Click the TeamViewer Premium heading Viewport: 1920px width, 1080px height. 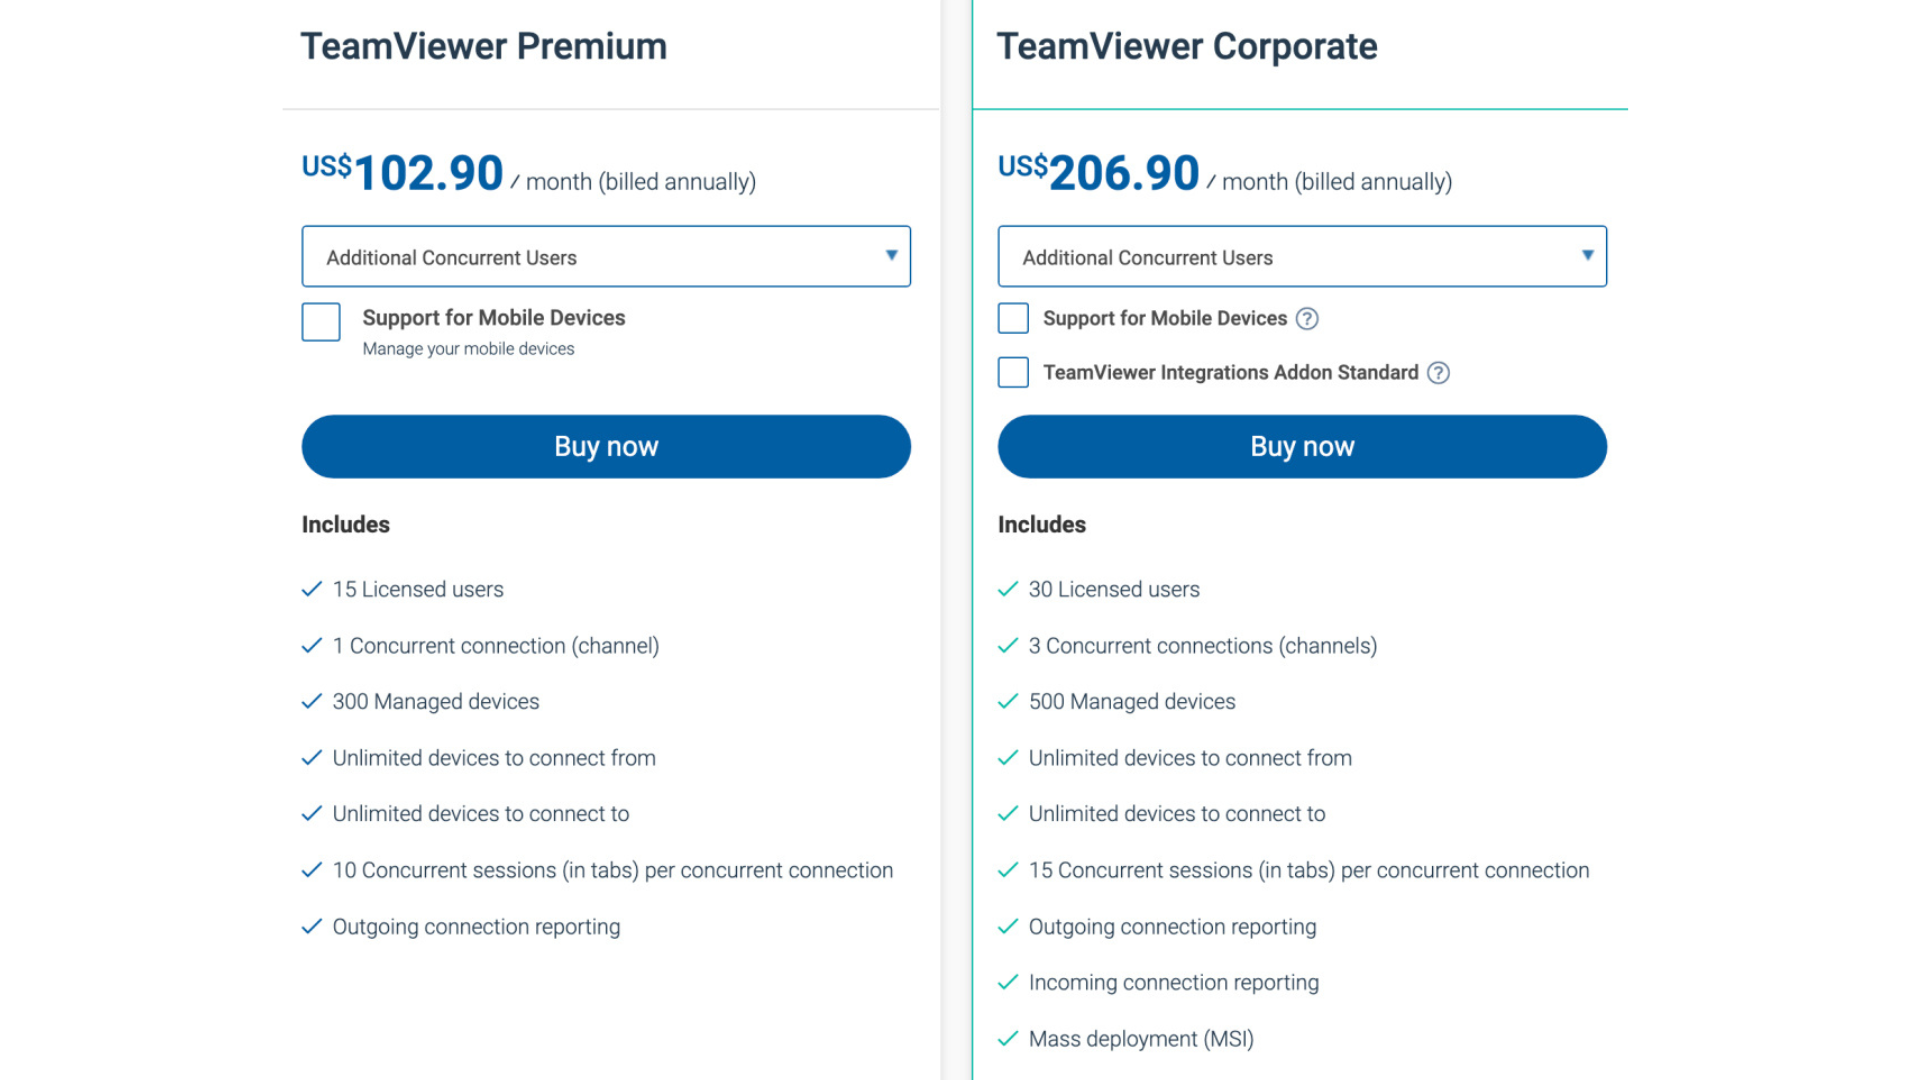pyautogui.click(x=484, y=47)
